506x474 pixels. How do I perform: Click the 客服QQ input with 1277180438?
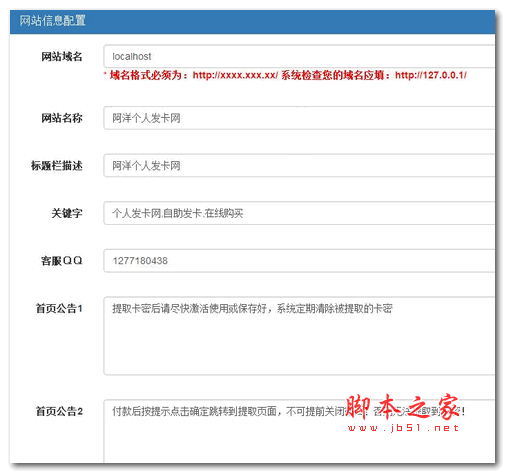click(x=299, y=261)
